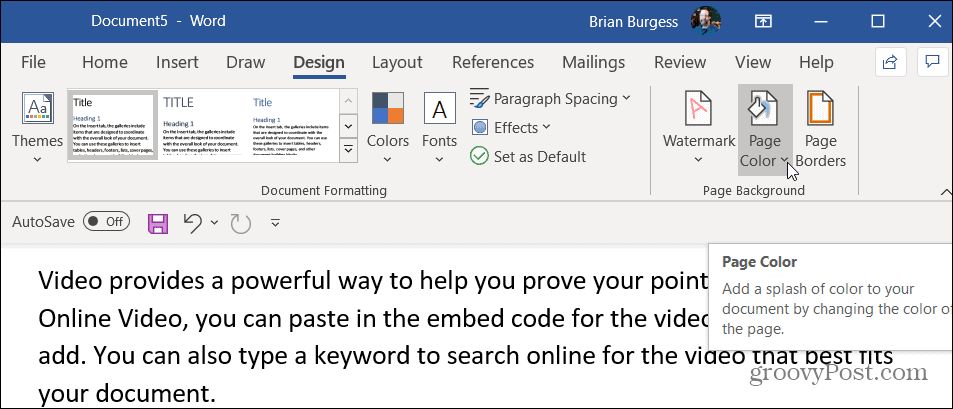Click the document text 'your document.'
This screenshot has width=953, height=409.
coord(127,394)
